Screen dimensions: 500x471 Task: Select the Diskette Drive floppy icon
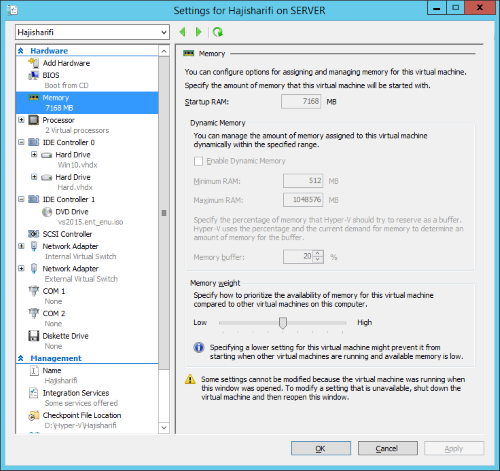pyautogui.click(x=34, y=336)
